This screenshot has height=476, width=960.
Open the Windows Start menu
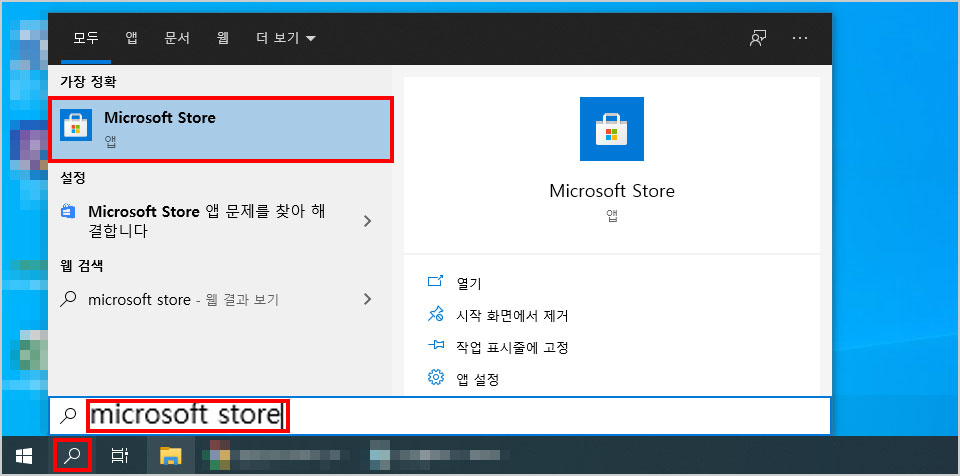(24, 455)
